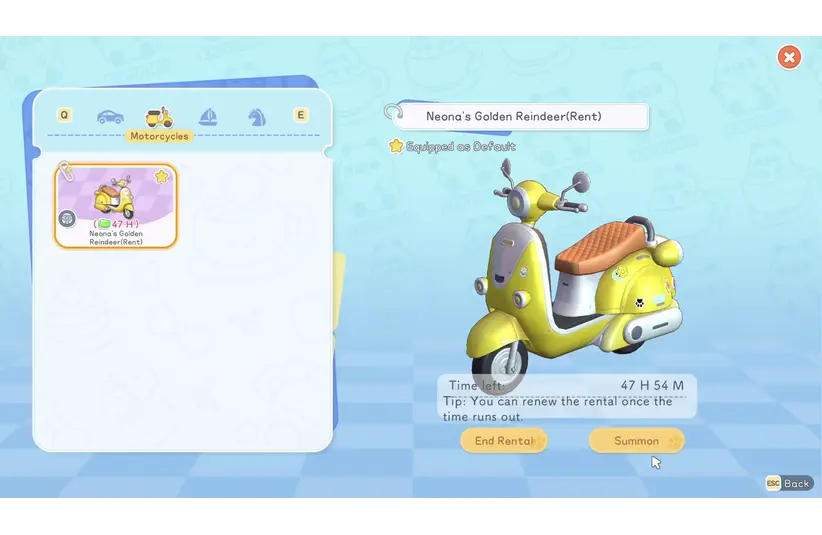
Task: Toggle the Equipped as Default star
Action: tap(396, 146)
